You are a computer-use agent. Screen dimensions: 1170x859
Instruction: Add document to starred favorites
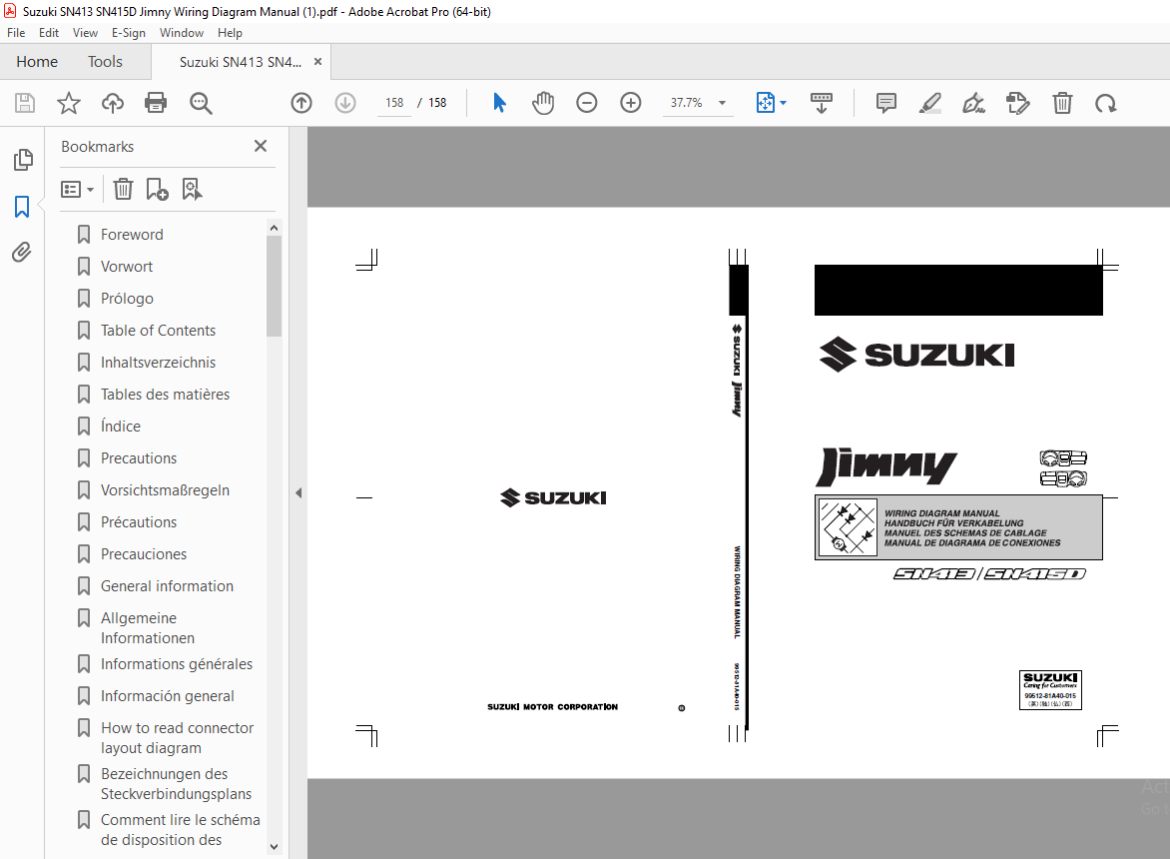[69, 103]
